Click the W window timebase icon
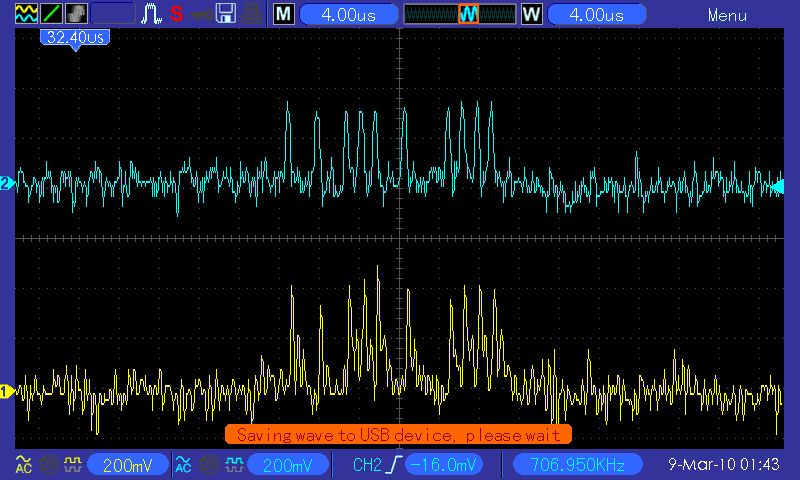The height and width of the screenshot is (480, 800). point(532,14)
